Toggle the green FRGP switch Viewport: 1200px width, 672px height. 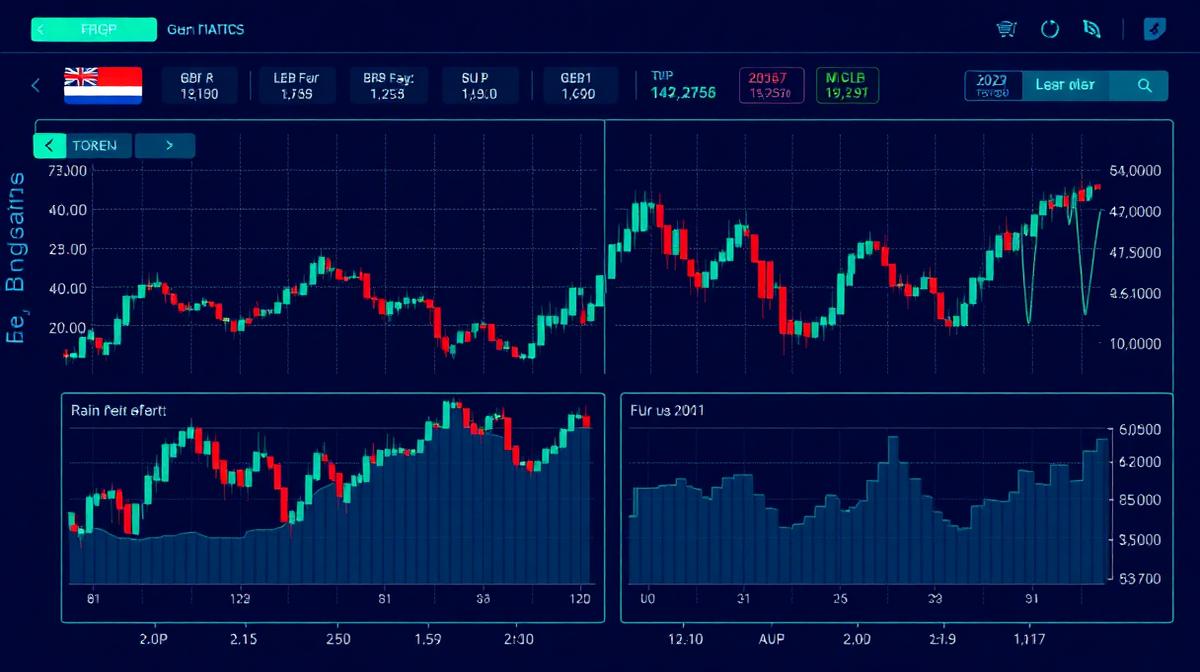pyautogui.click(x=93, y=30)
